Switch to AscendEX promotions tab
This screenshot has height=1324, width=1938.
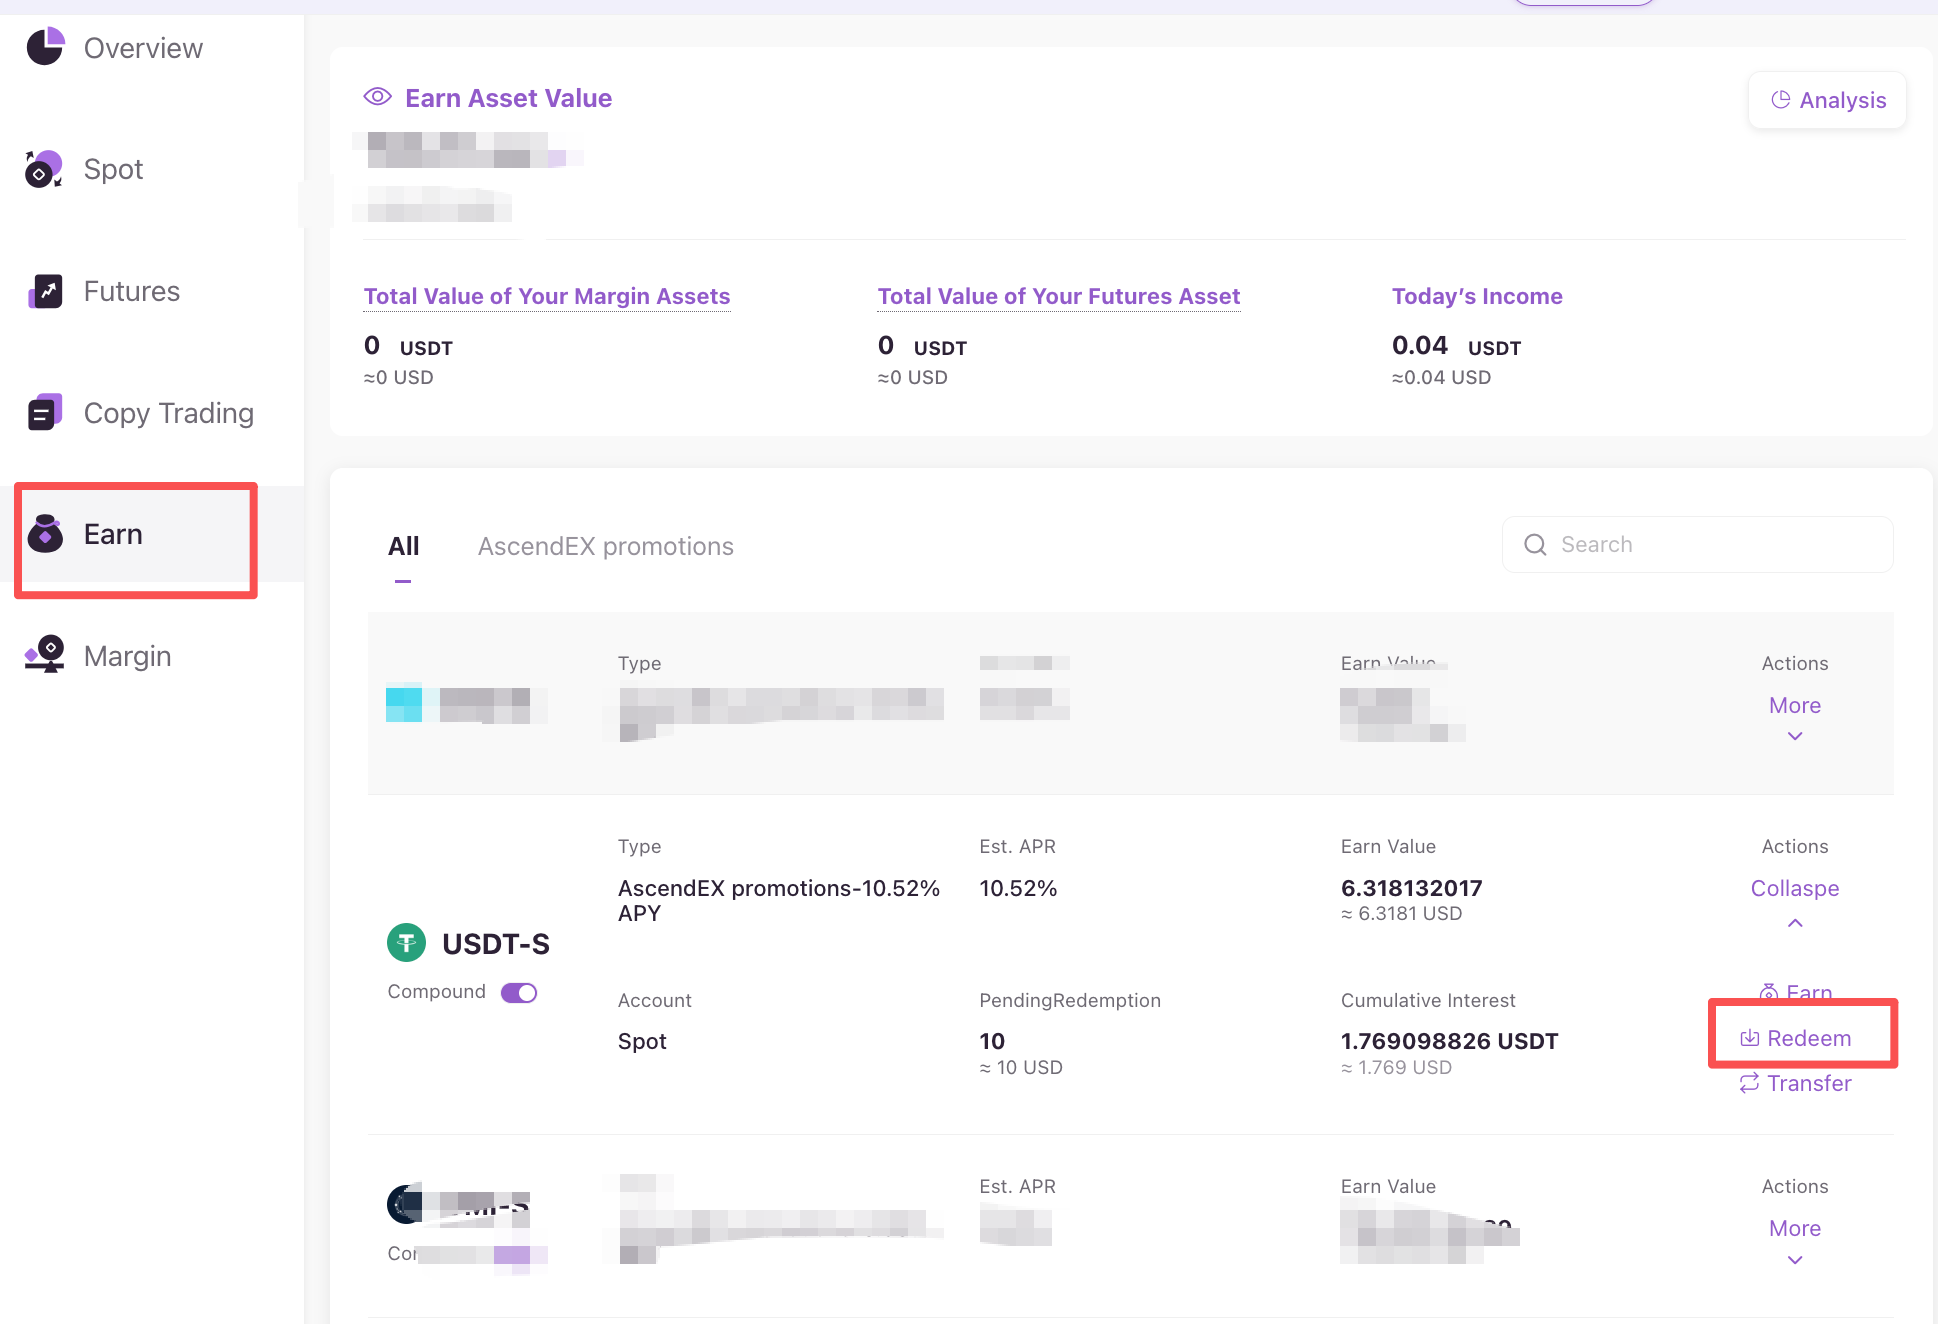click(x=605, y=546)
